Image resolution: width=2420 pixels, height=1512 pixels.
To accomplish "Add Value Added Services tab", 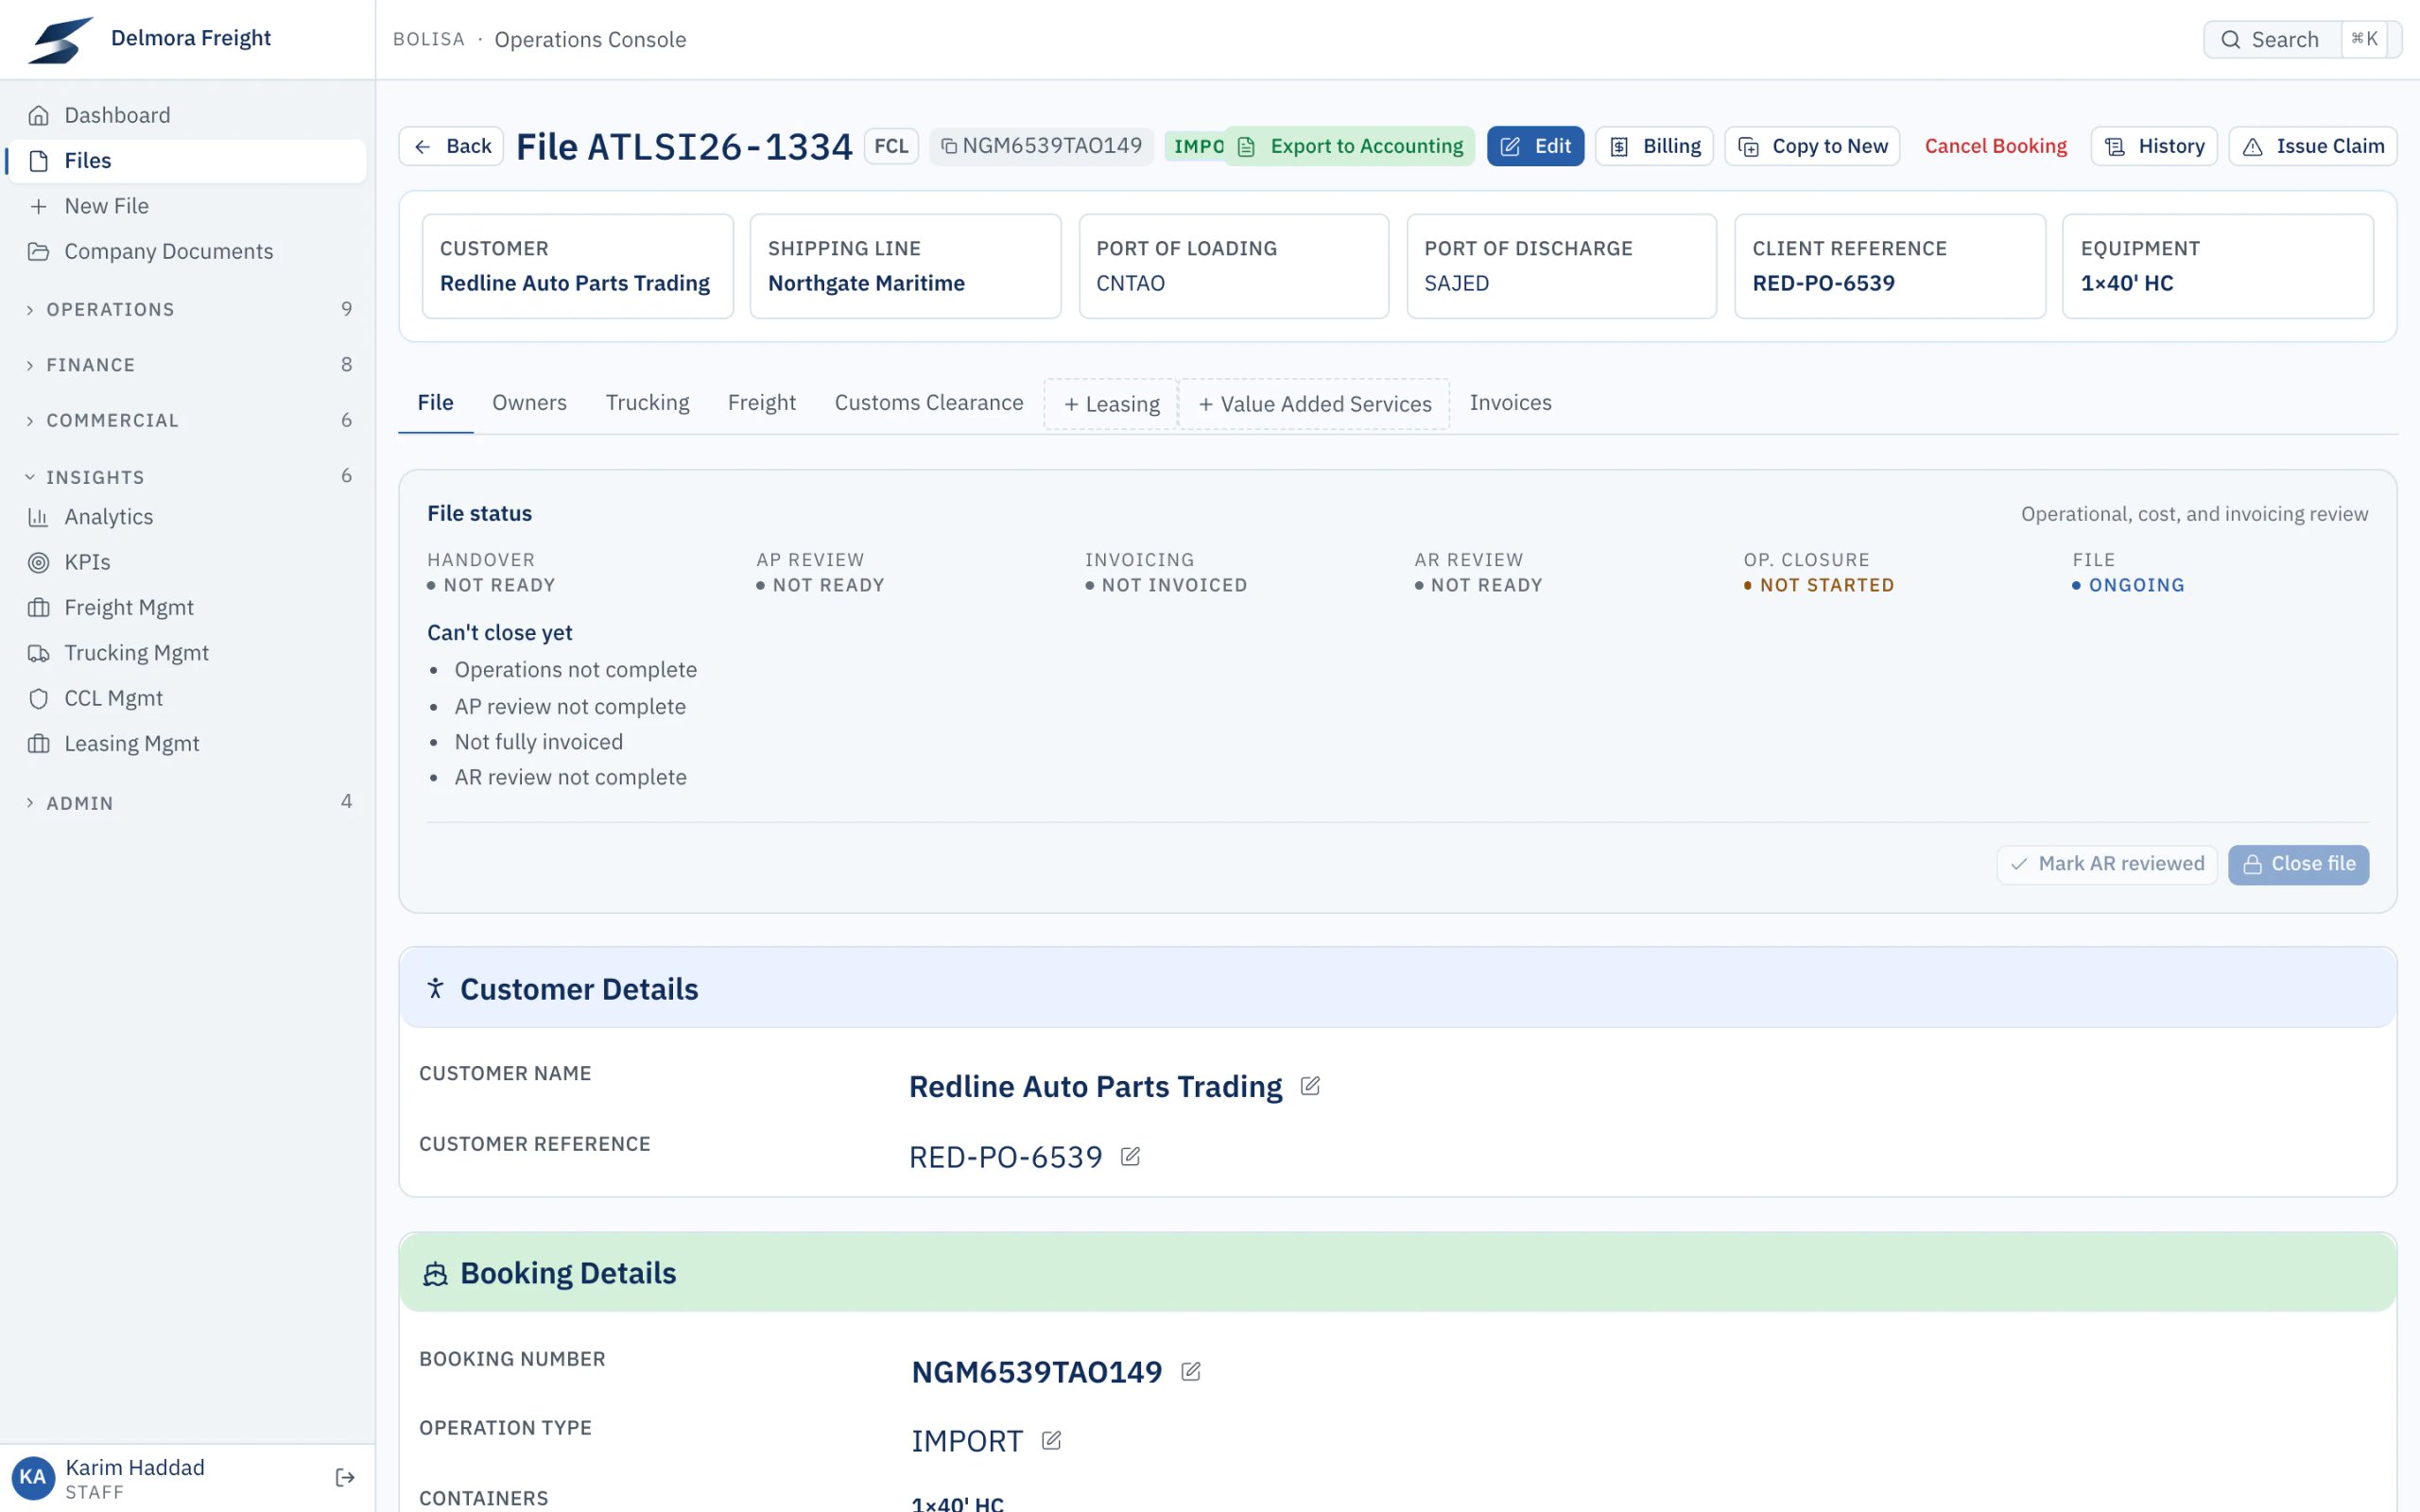I will [x=1314, y=404].
